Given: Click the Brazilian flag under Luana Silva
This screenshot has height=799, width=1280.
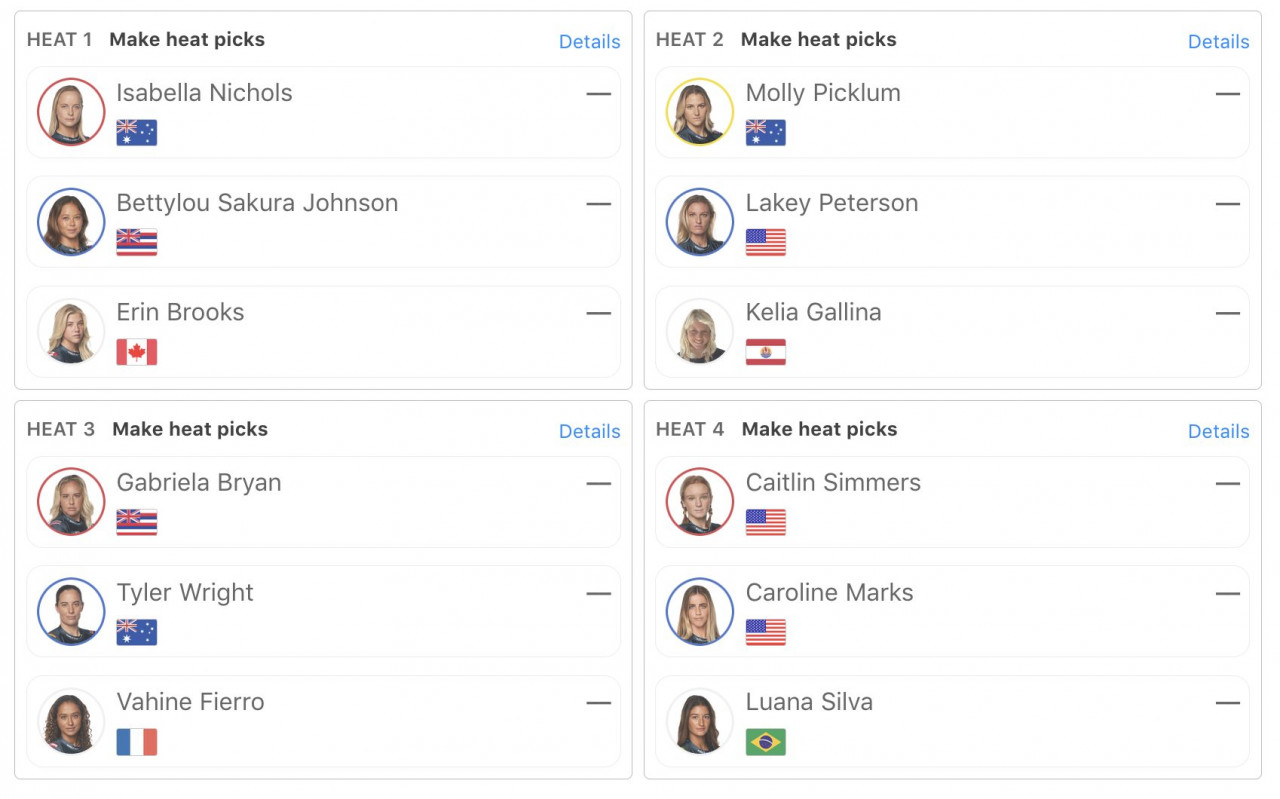Looking at the screenshot, I should [766, 742].
